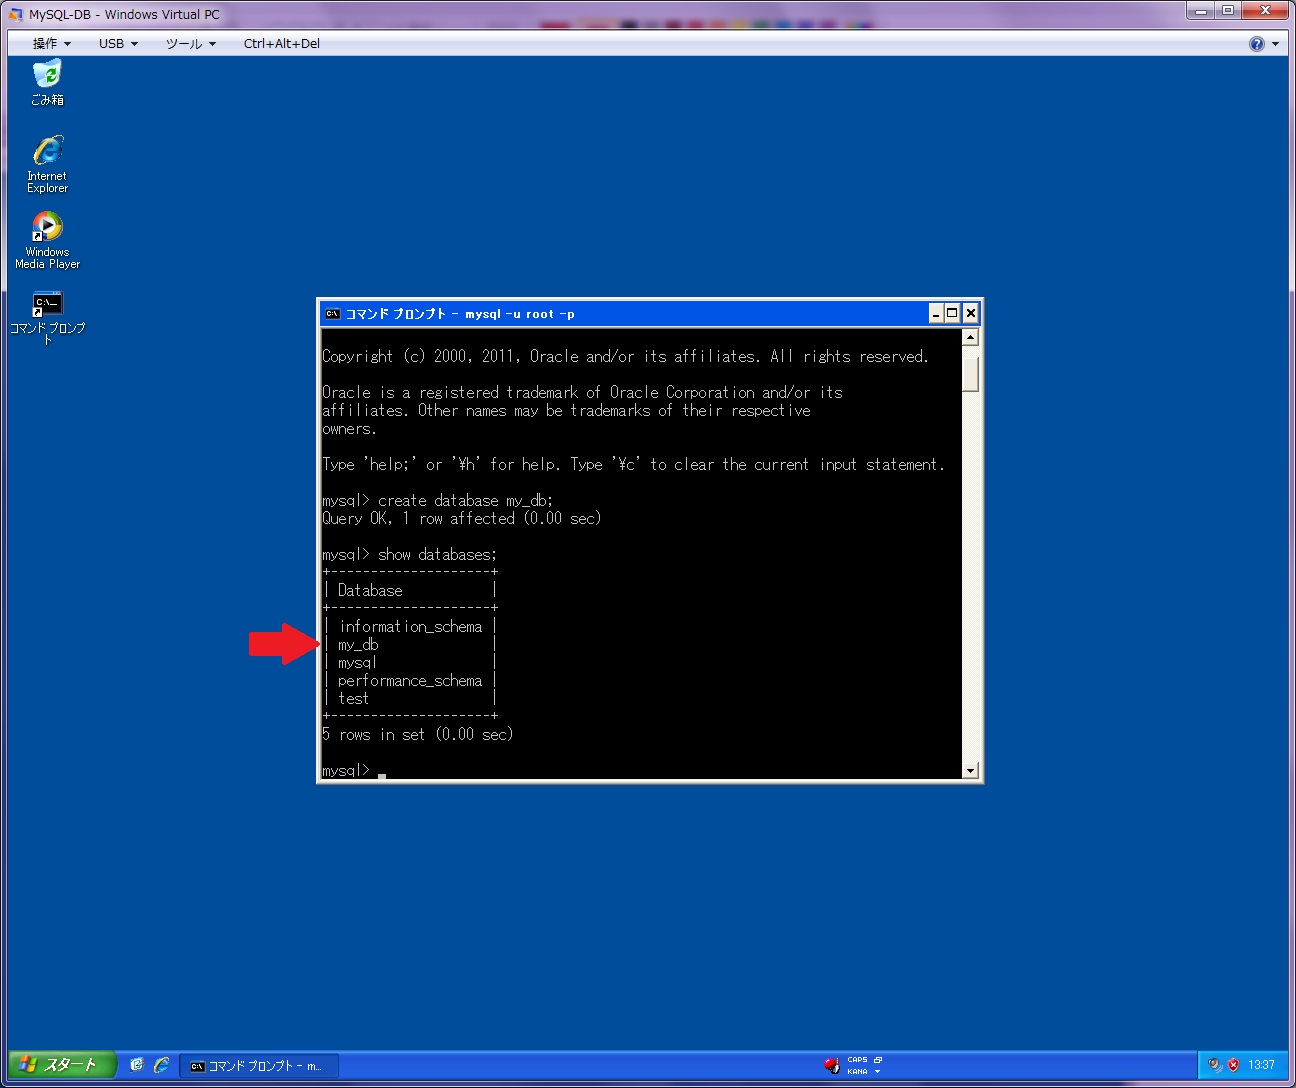Minimize the command prompt window

[x=936, y=313]
